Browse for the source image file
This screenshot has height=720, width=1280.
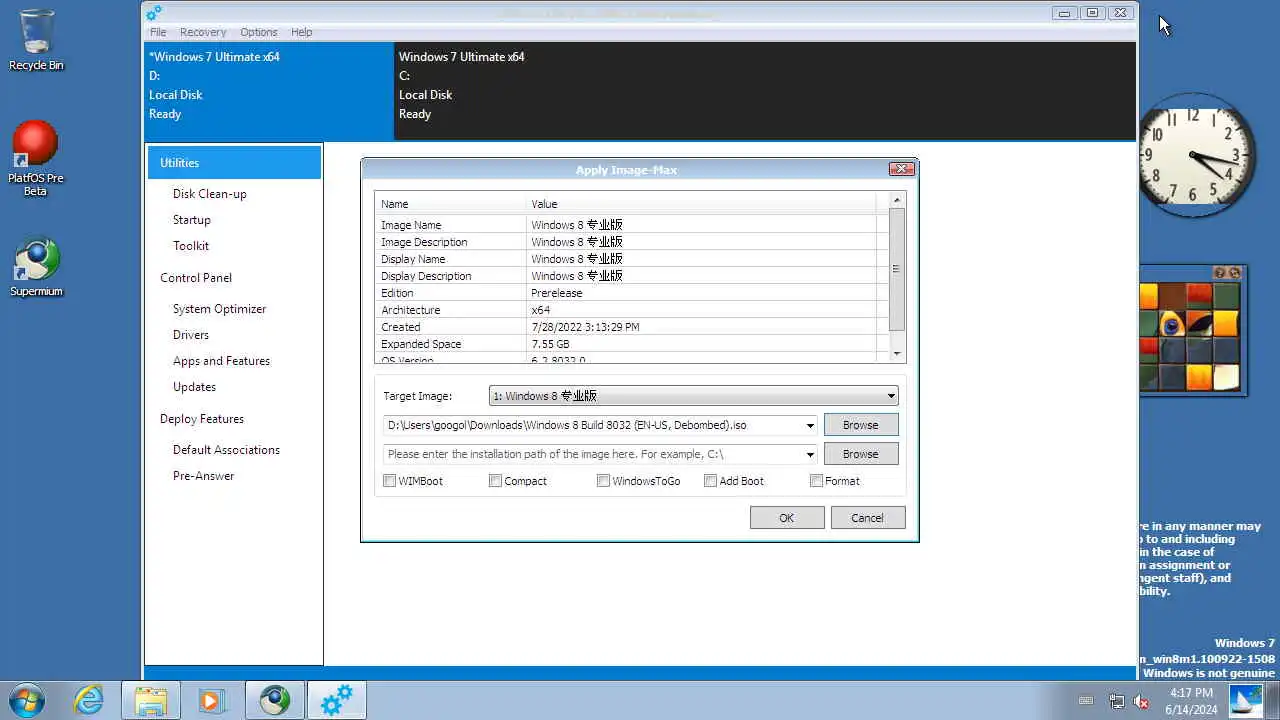pos(860,425)
